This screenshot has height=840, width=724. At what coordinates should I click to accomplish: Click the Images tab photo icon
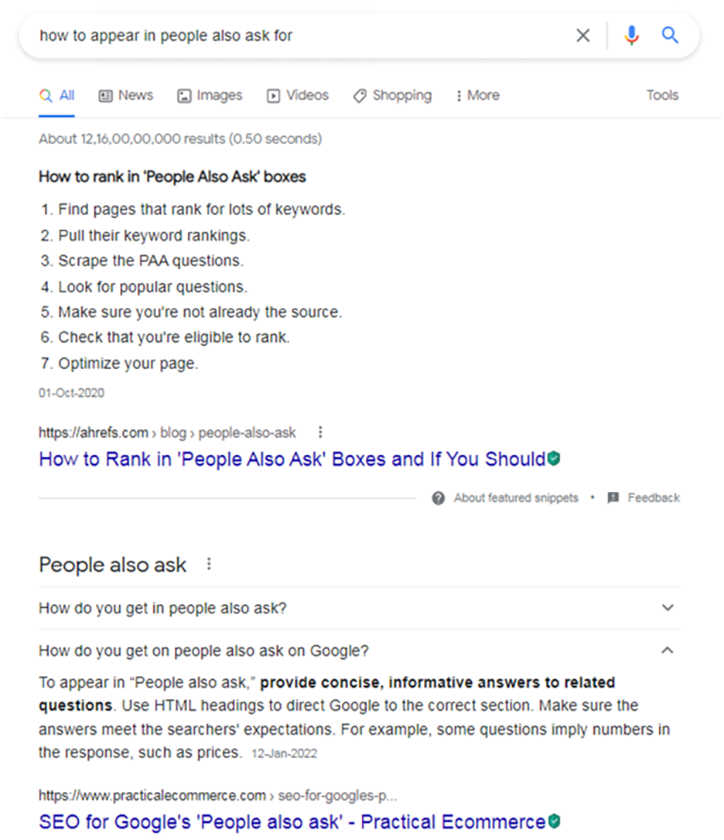point(183,95)
